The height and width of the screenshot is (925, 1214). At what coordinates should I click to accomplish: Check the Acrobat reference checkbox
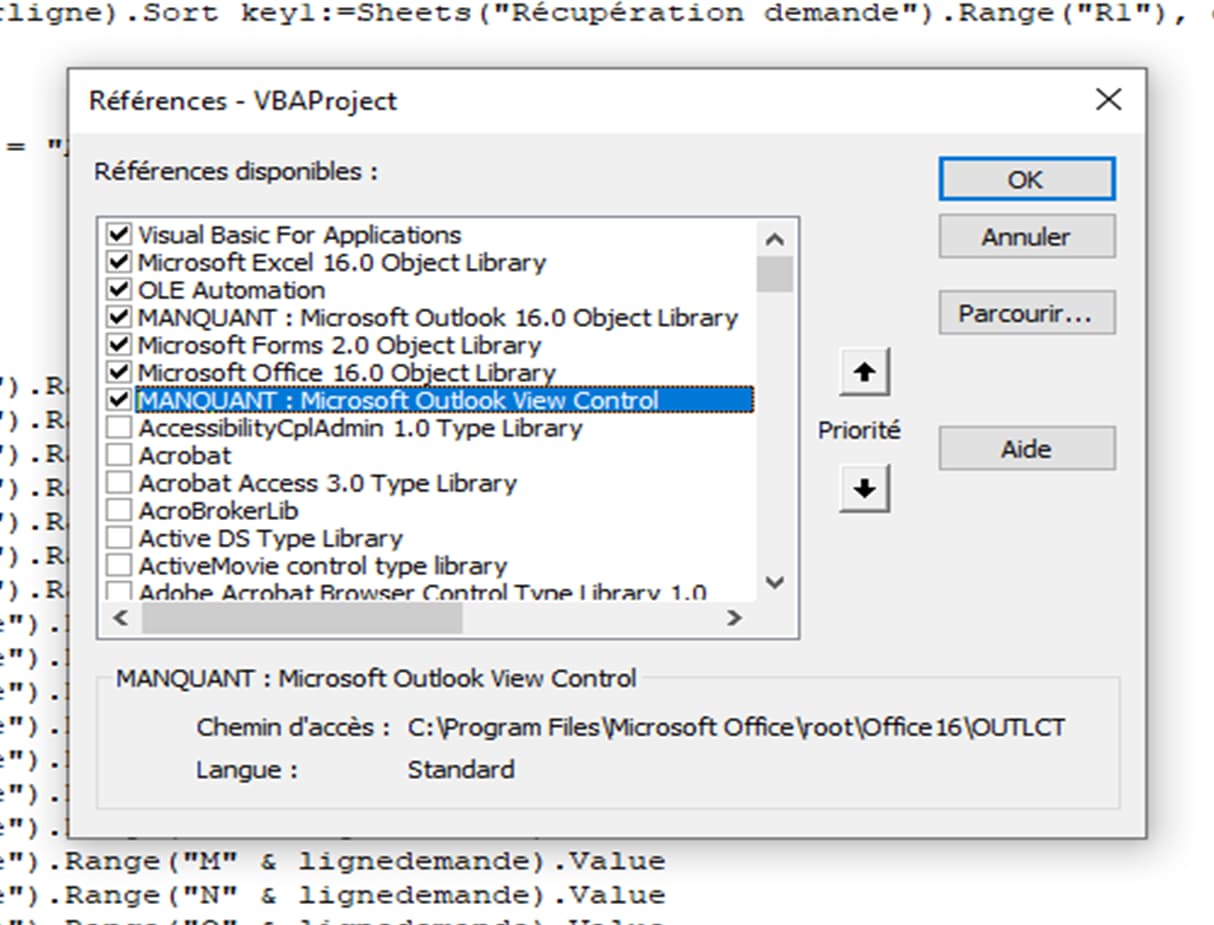[119, 455]
